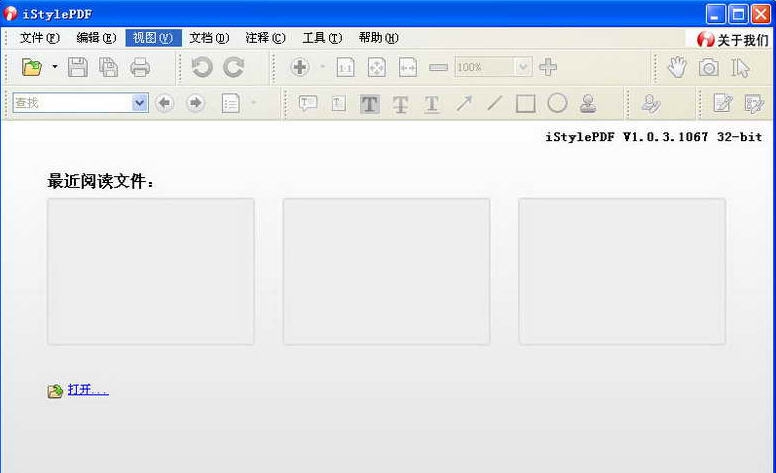Image resolution: width=776 pixels, height=473 pixels.
Task: Open the 帮助(H) menu
Action: (379, 38)
